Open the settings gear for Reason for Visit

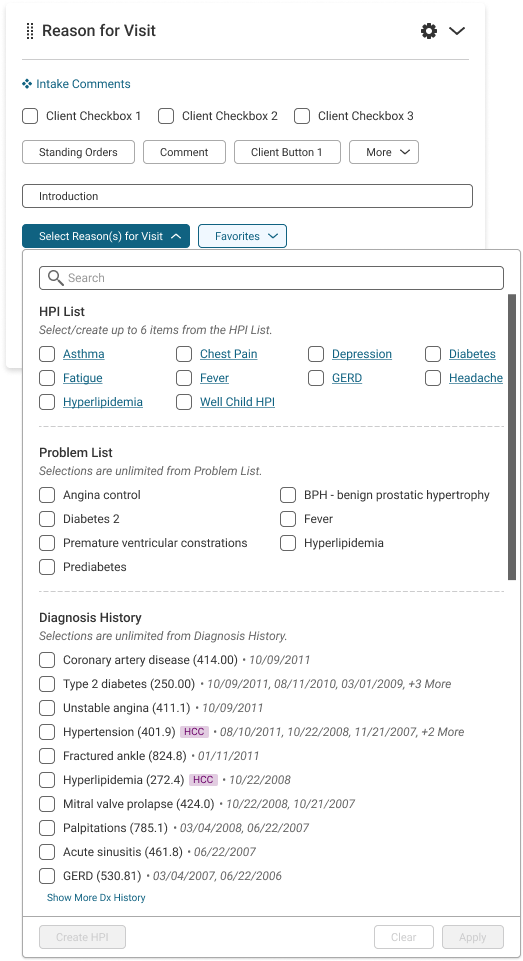[x=429, y=31]
